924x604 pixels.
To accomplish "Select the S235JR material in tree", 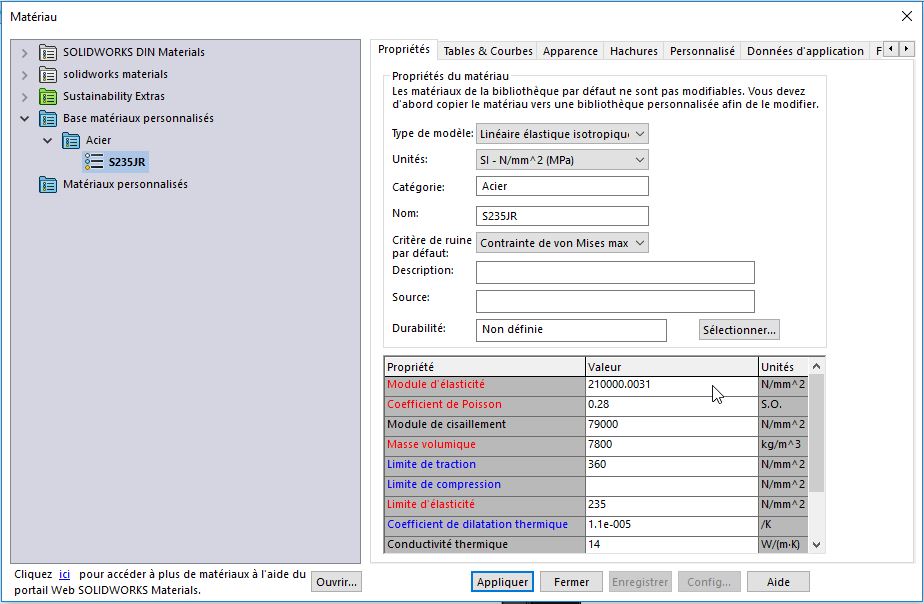I will tap(127, 162).
